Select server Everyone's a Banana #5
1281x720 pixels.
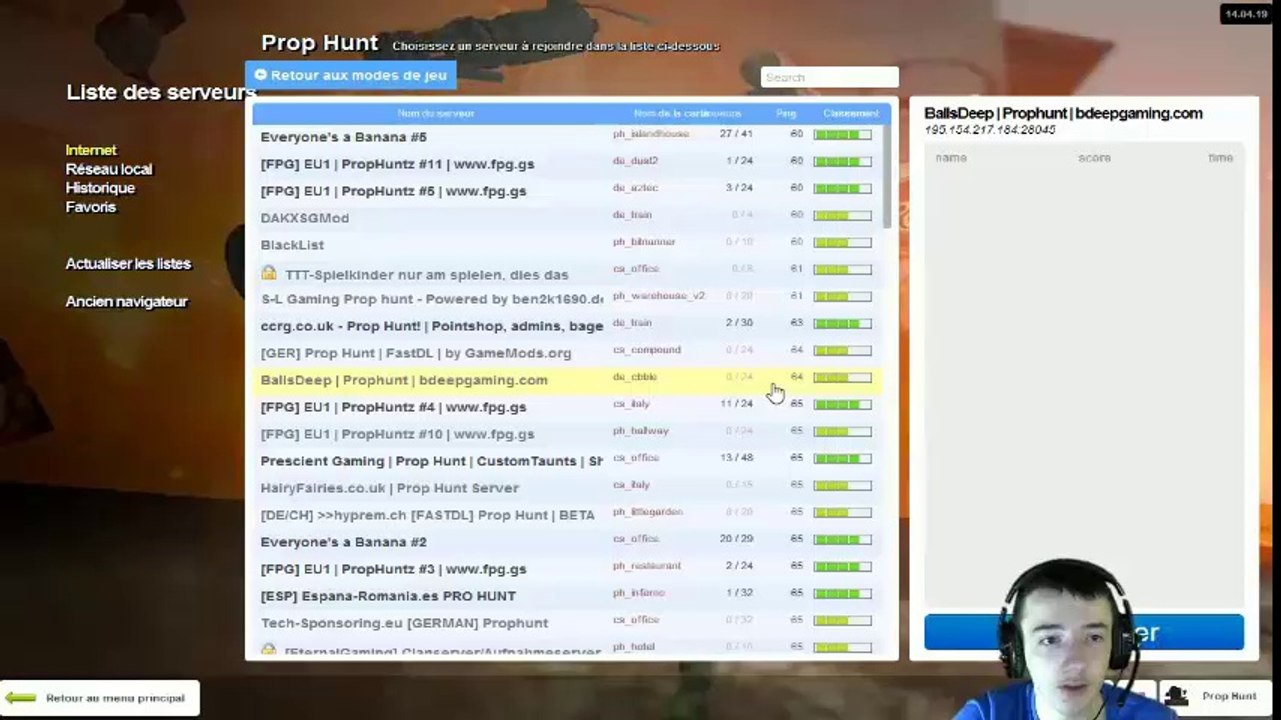[x=567, y=137]
